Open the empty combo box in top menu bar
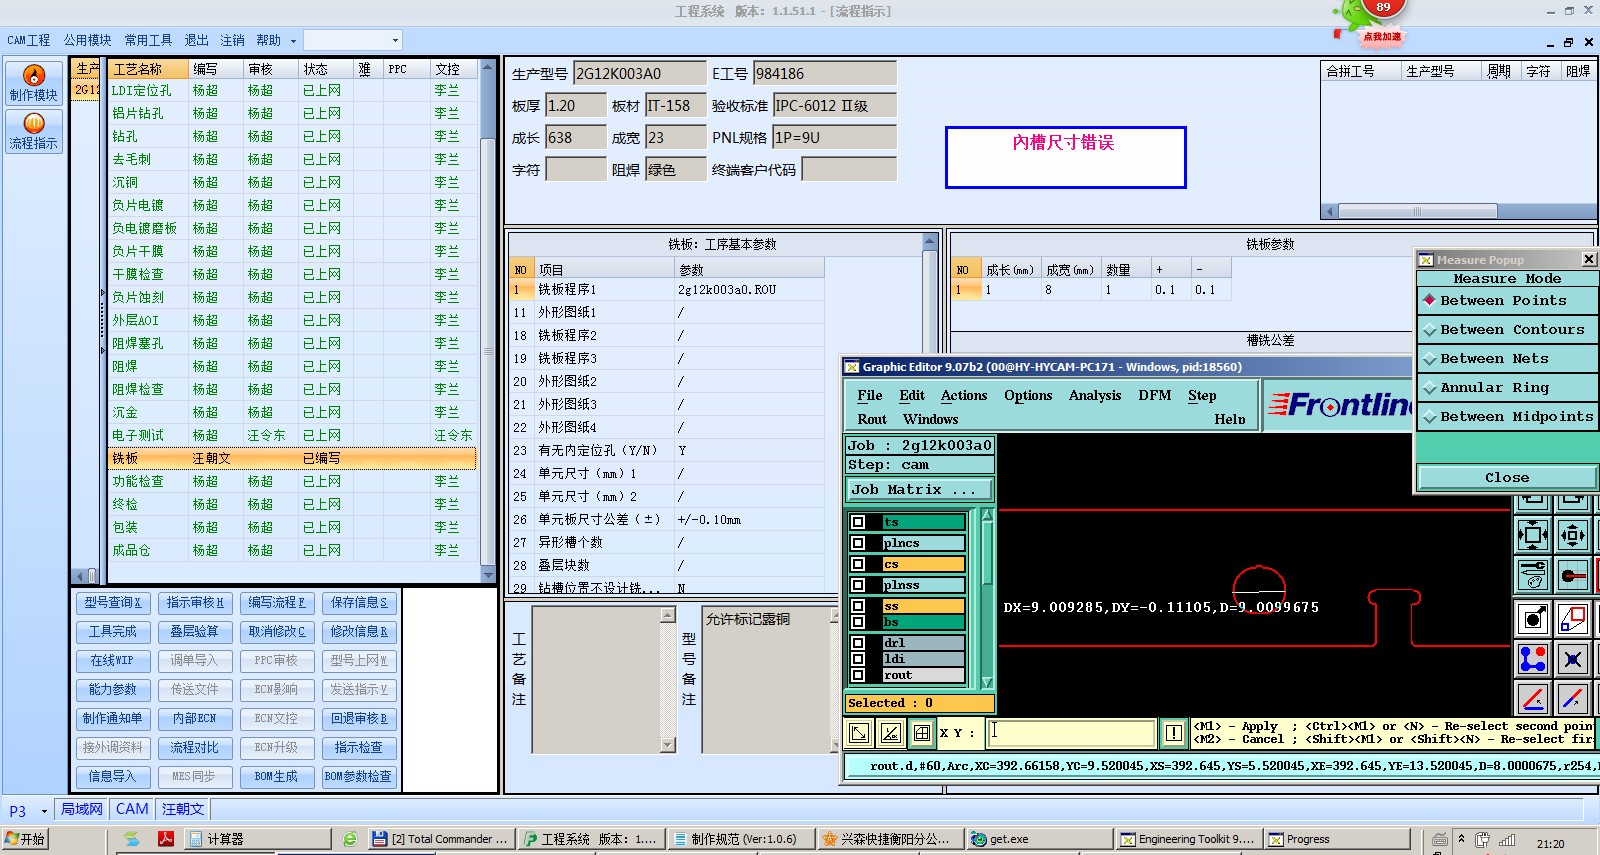 (352, 40)
